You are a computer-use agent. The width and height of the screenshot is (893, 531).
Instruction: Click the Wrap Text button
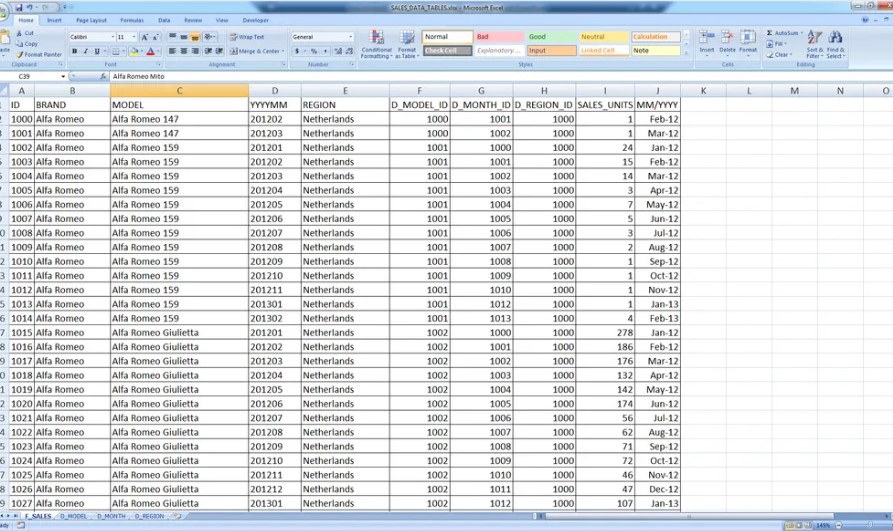coord(247,37)
